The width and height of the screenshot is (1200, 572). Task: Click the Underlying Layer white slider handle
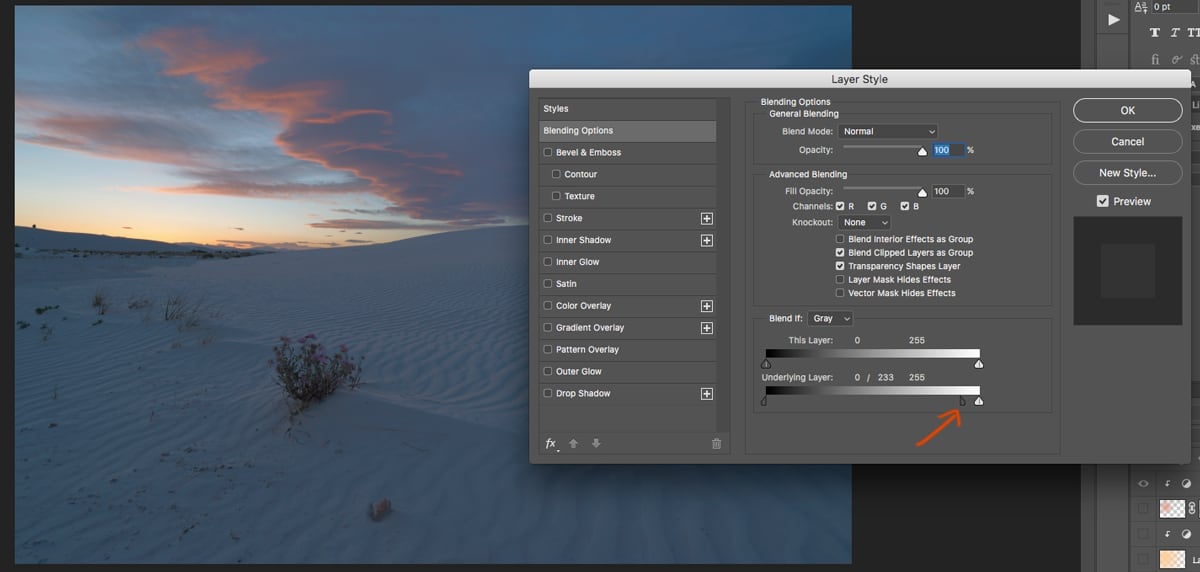(979, 401)
